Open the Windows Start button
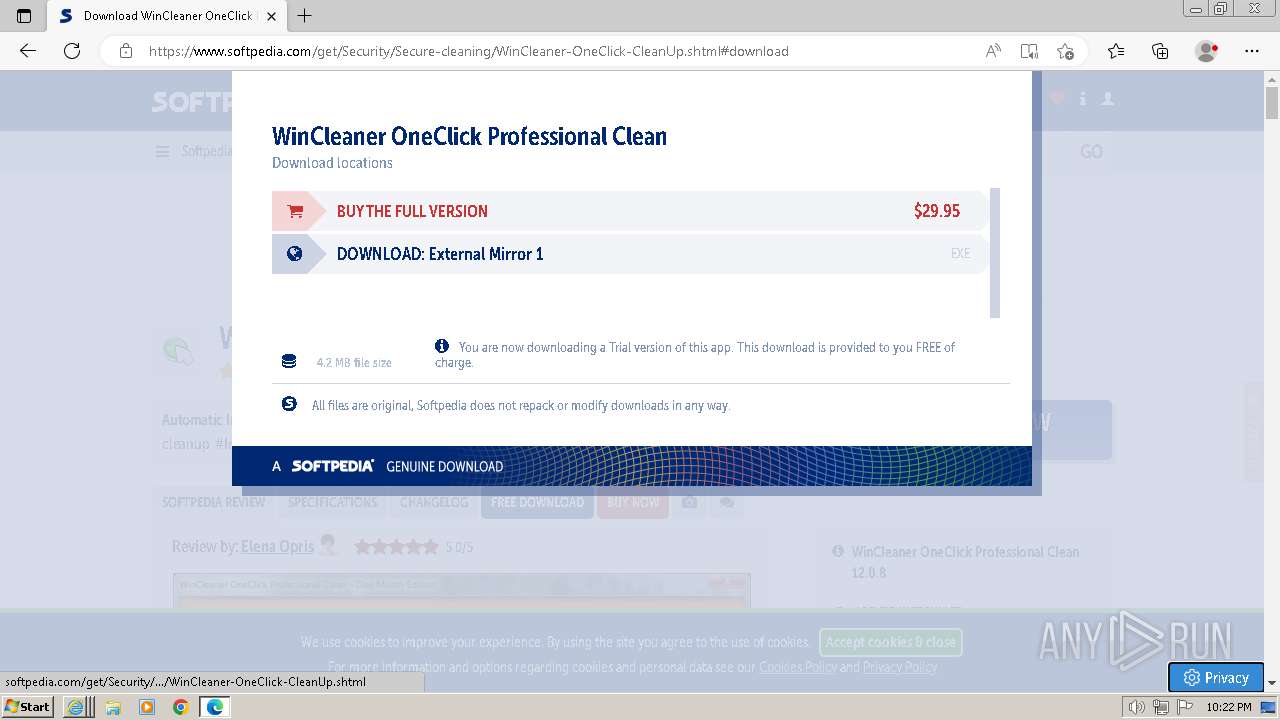 pyautogui.click(x=28, y=707)
